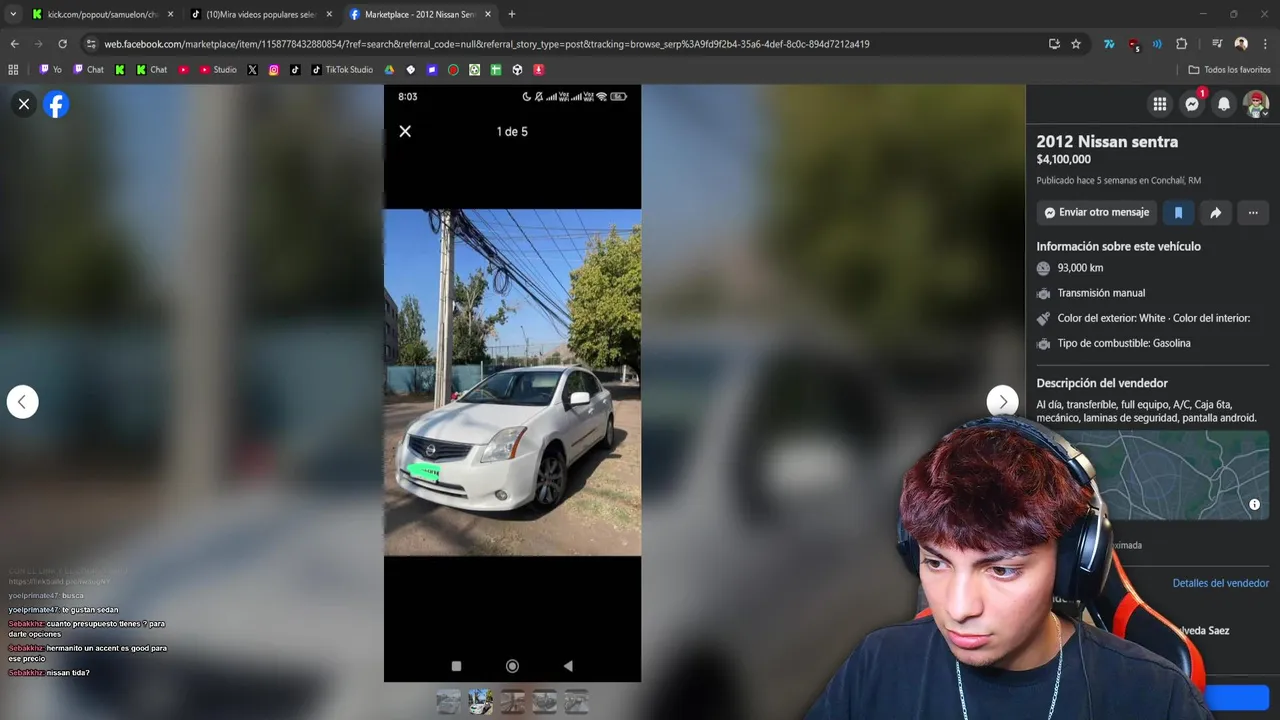The width and height of the screenshot is (1280, 720).
Task: Close the kick.com popout tab
Action: click(x=170, y=14)
